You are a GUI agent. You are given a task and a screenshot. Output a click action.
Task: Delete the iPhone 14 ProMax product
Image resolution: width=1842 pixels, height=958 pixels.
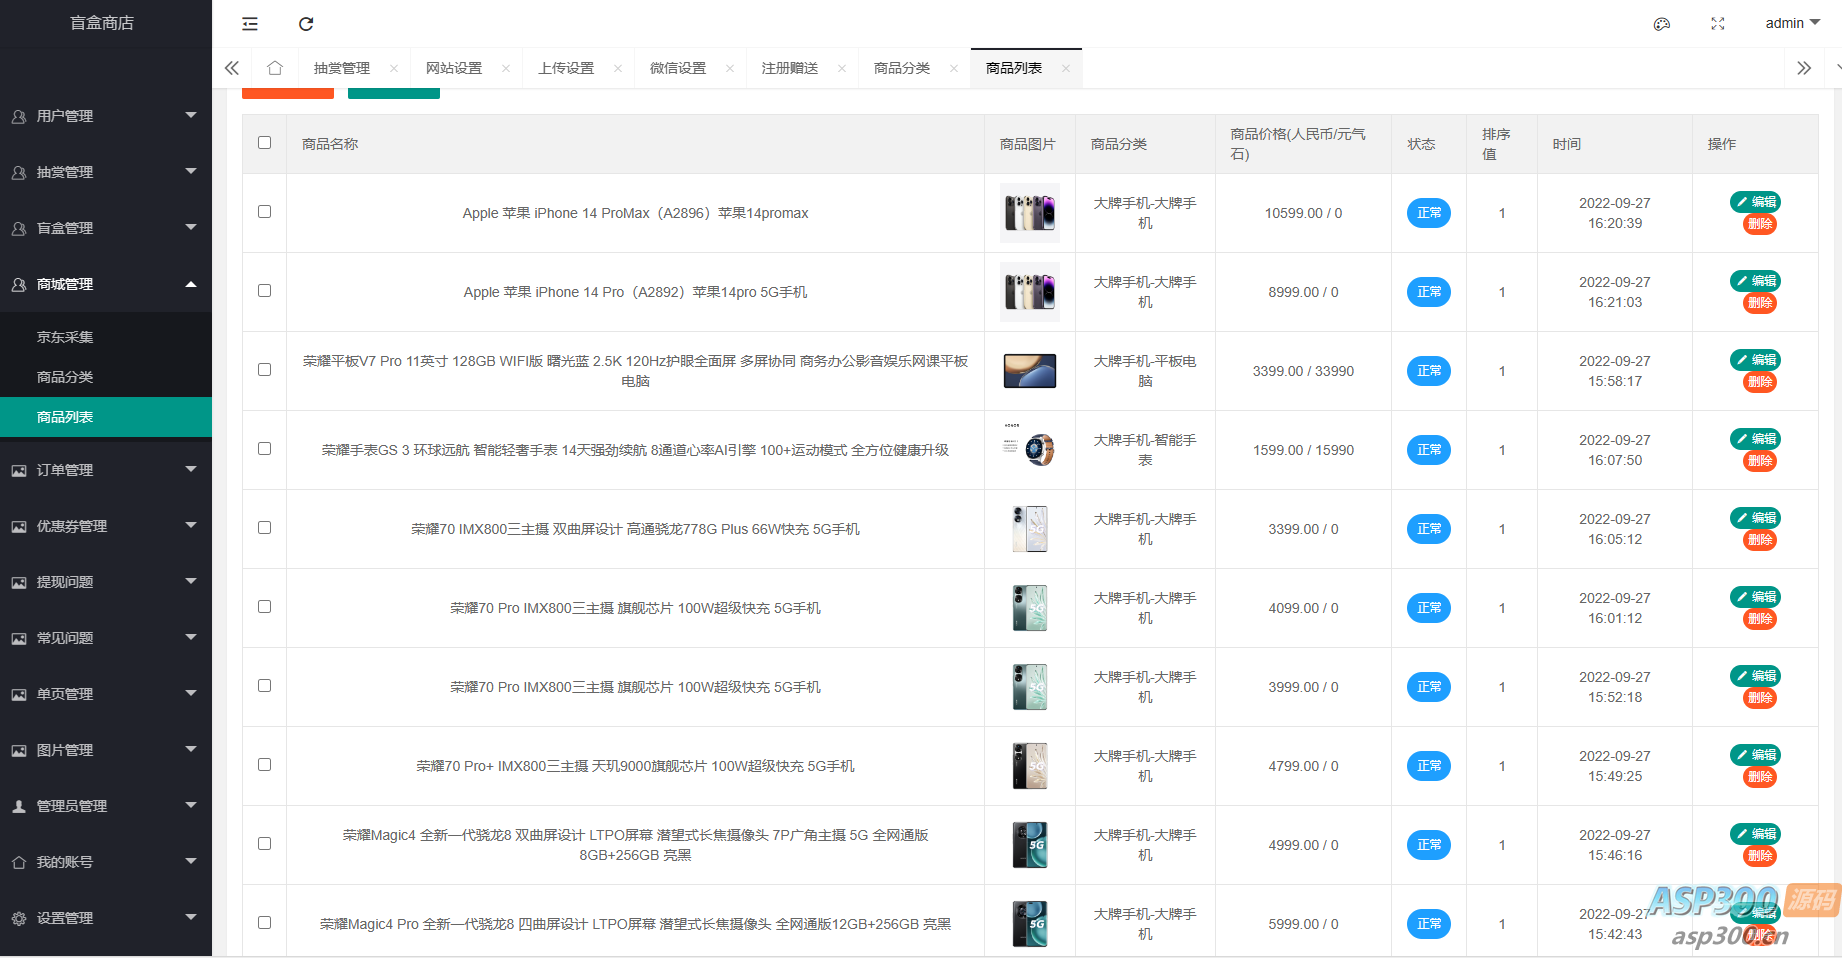coord(1760,224)
